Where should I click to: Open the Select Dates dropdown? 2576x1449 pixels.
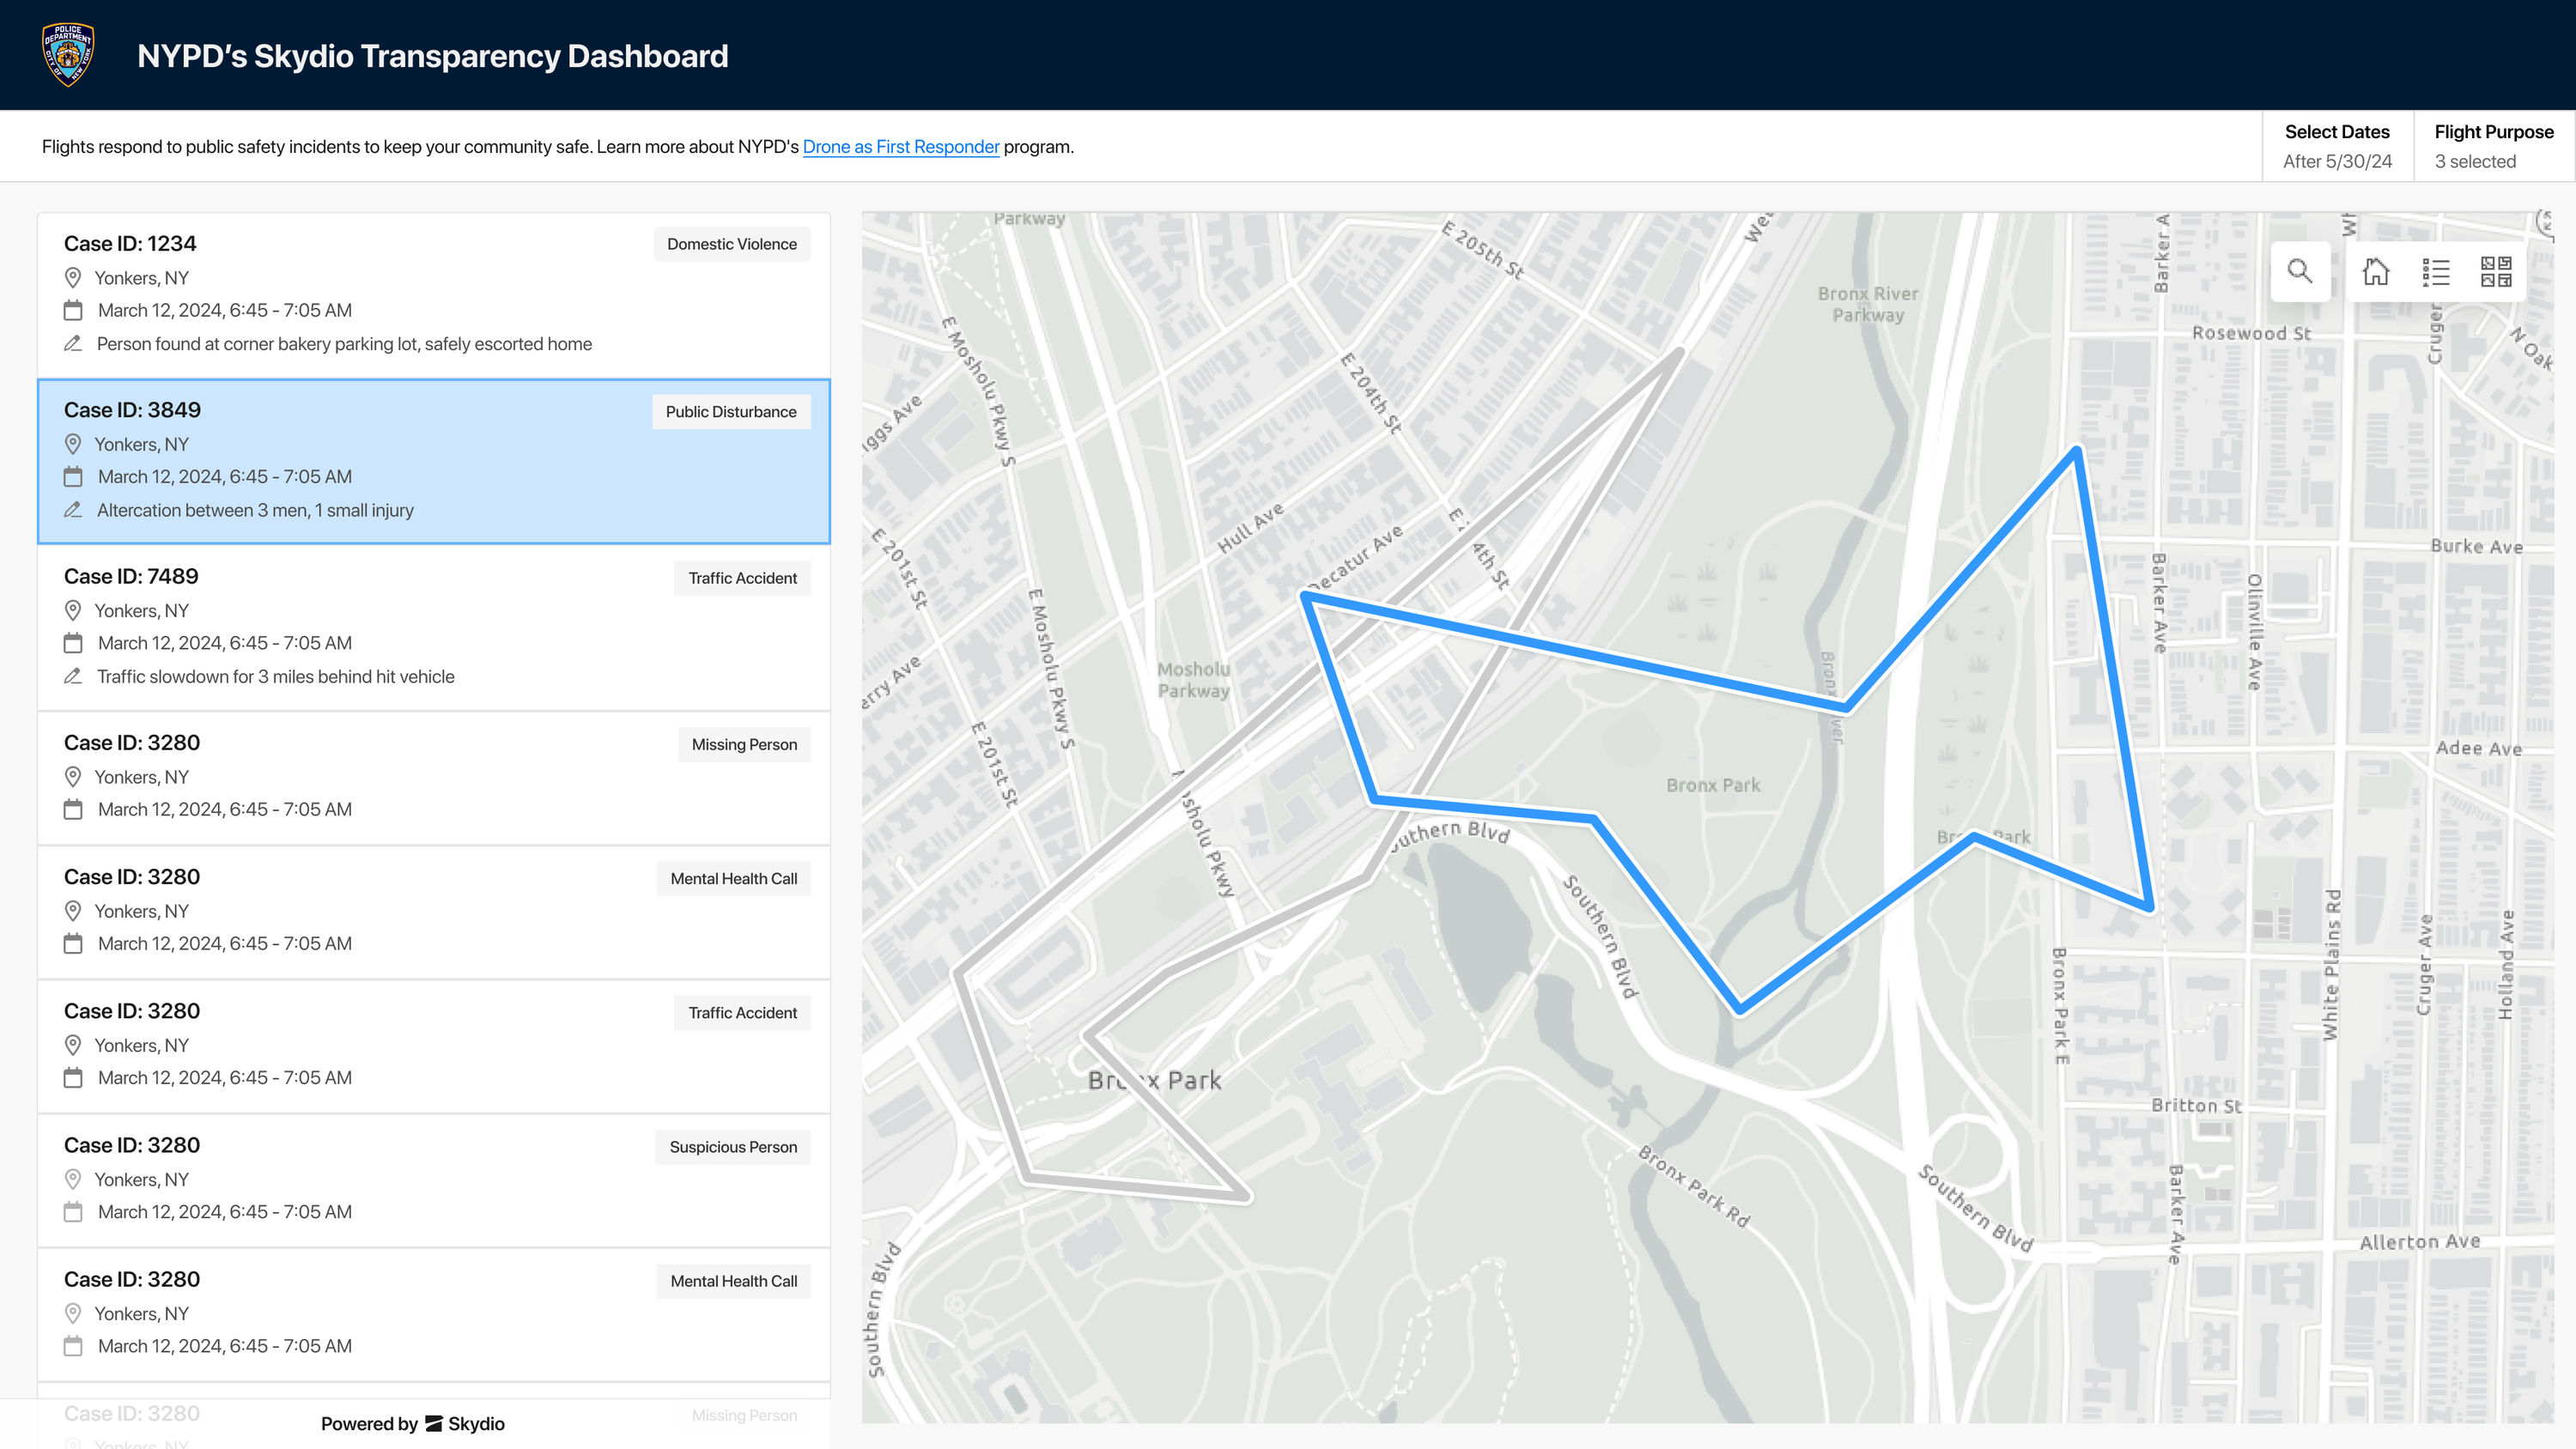tap(2337, 146)
